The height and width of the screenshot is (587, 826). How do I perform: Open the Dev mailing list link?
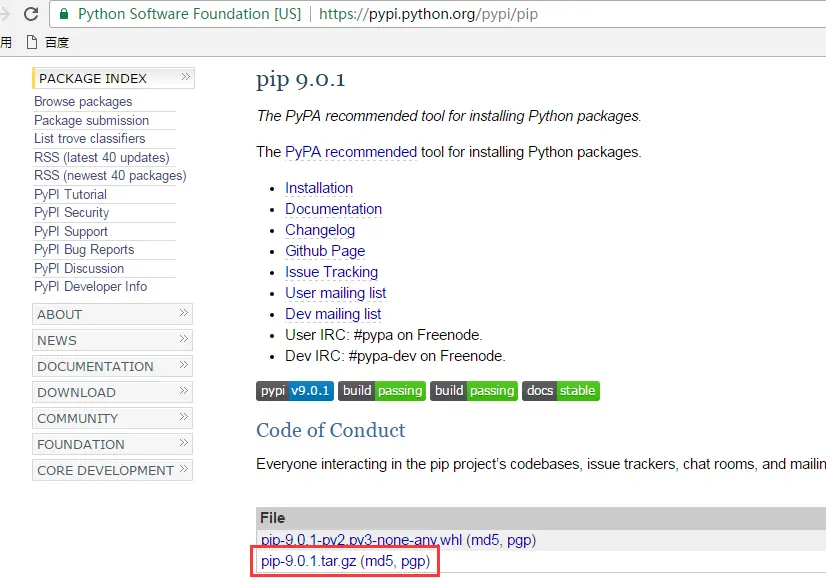pos(333,314)
